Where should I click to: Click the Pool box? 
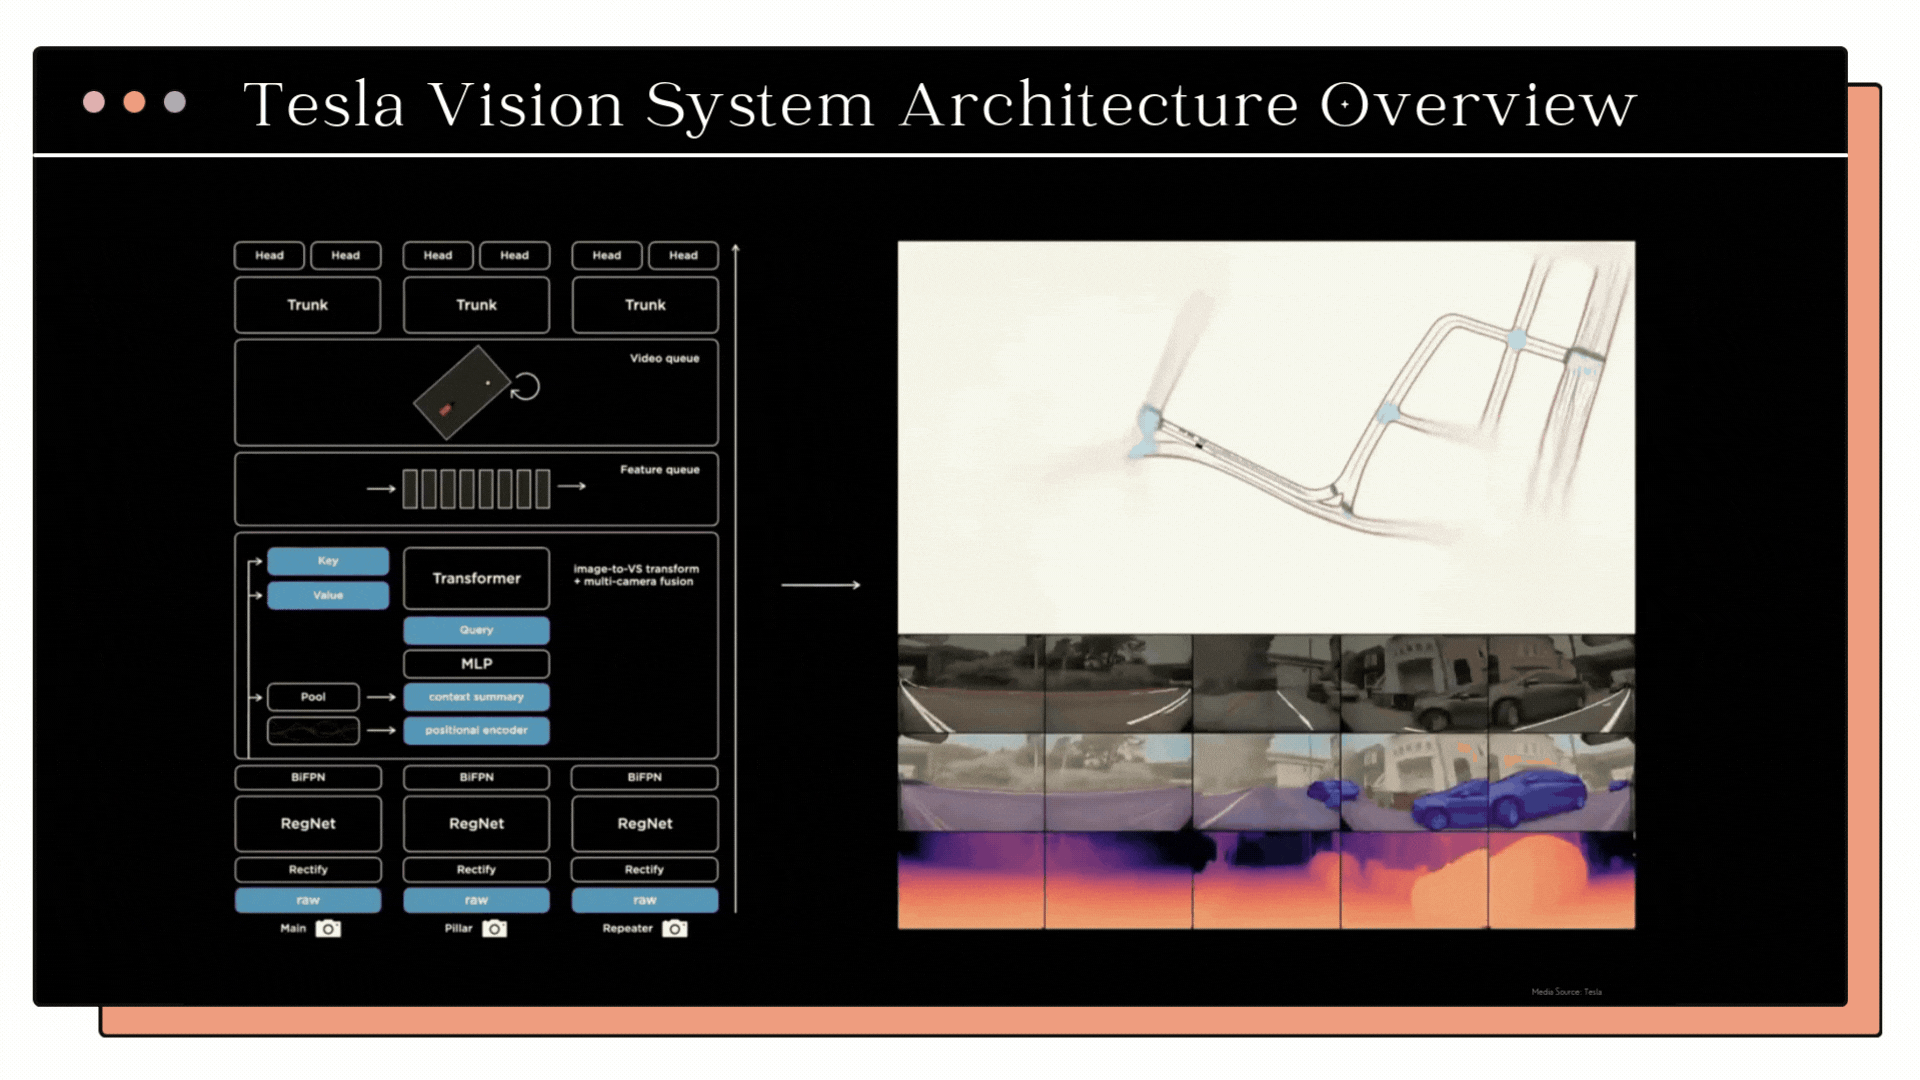(x=313, y=697)
